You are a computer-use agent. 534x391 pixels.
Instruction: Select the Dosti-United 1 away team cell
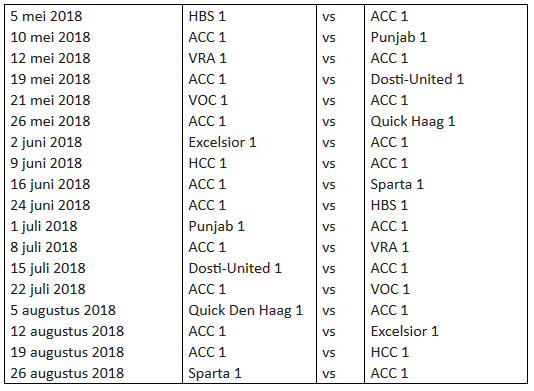[417, 79]
